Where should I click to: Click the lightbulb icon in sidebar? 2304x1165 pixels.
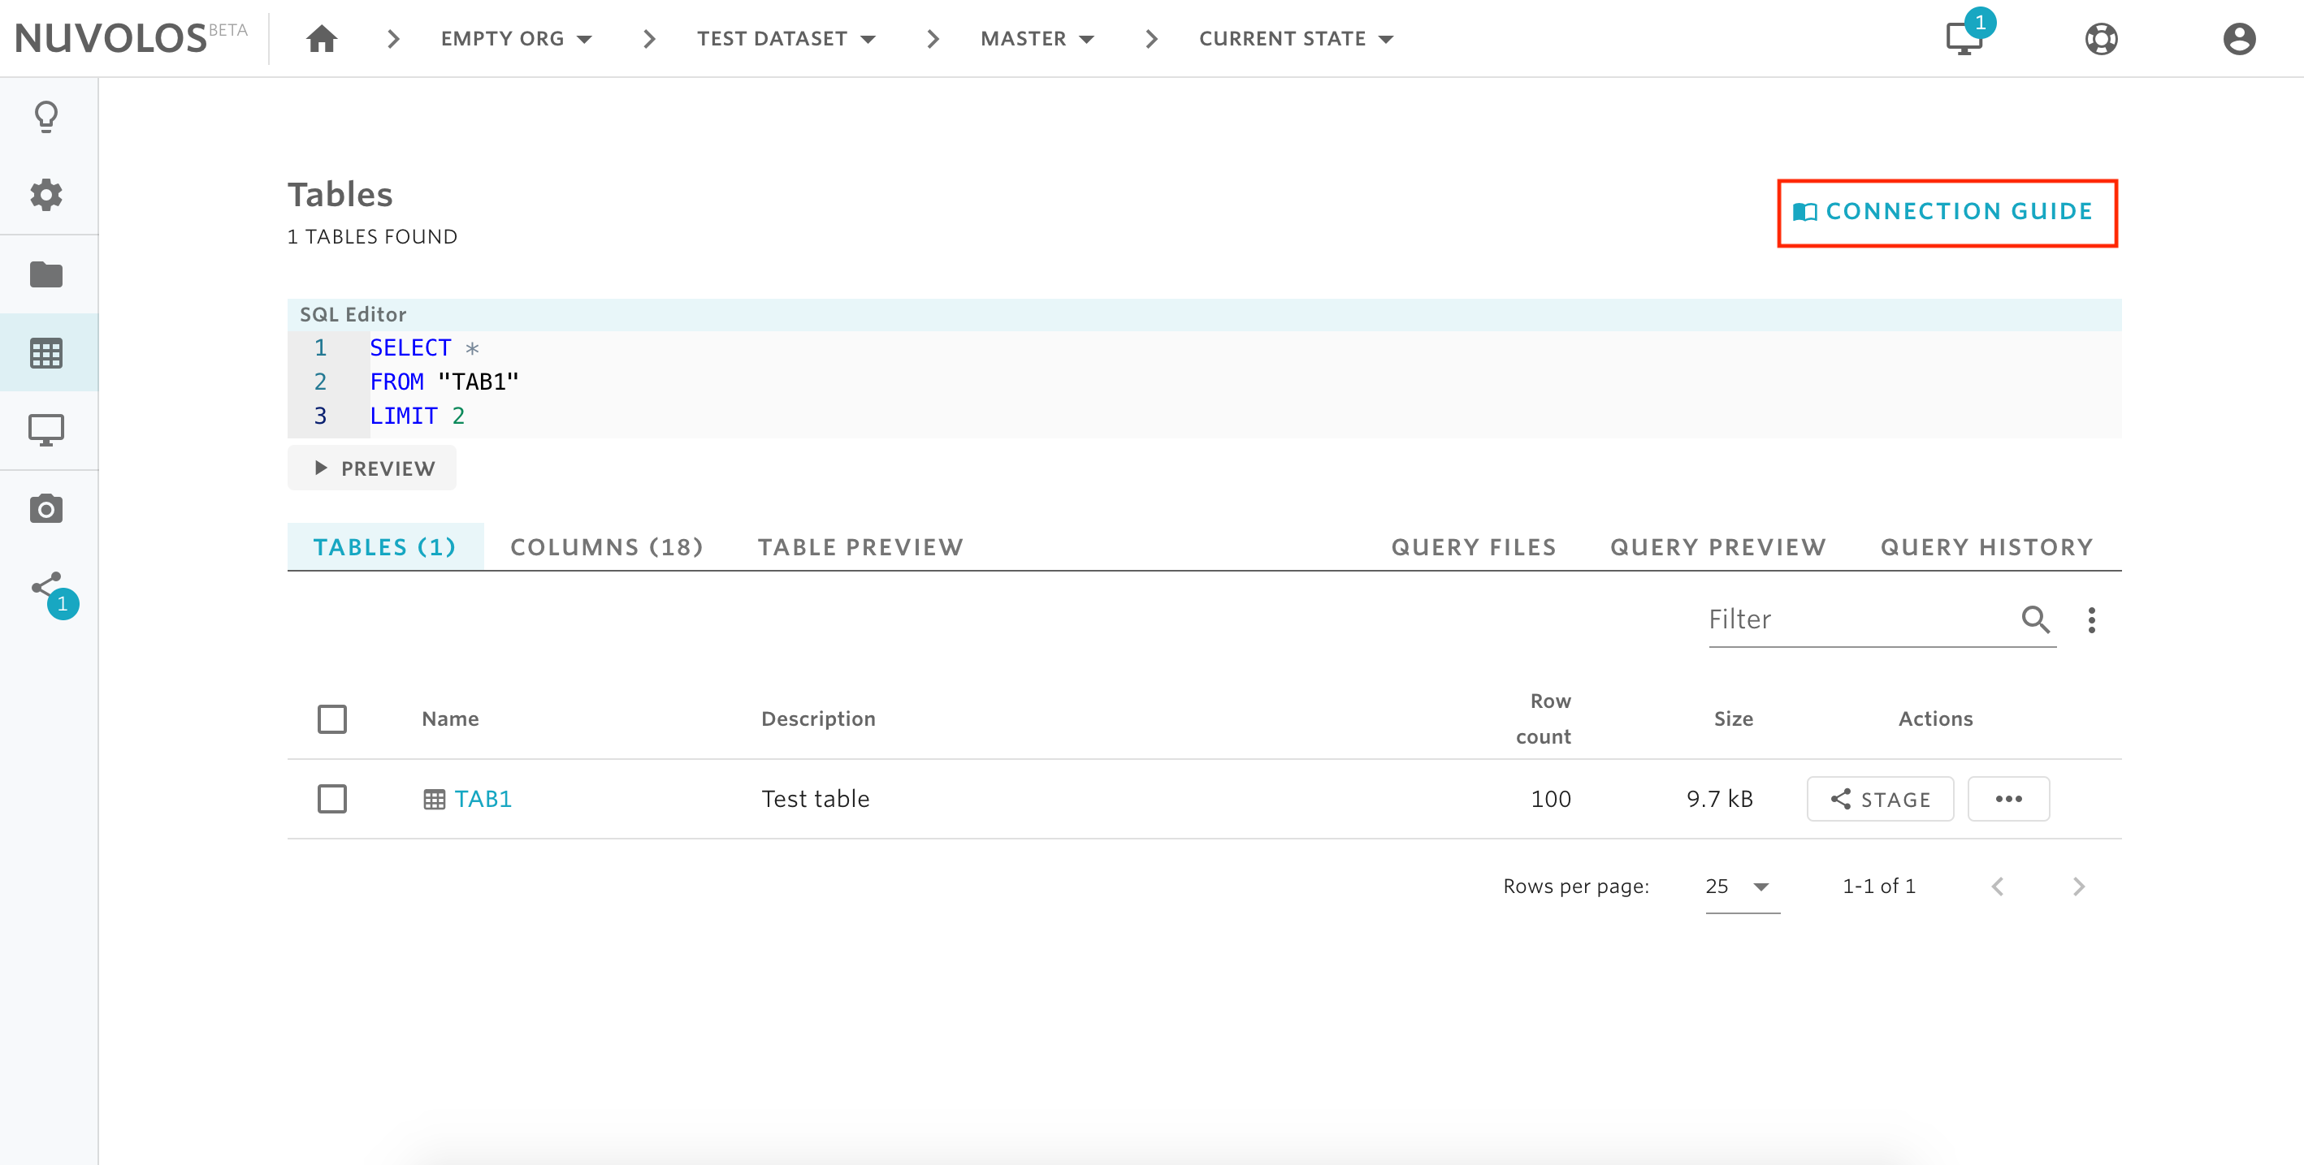(46, 117)
